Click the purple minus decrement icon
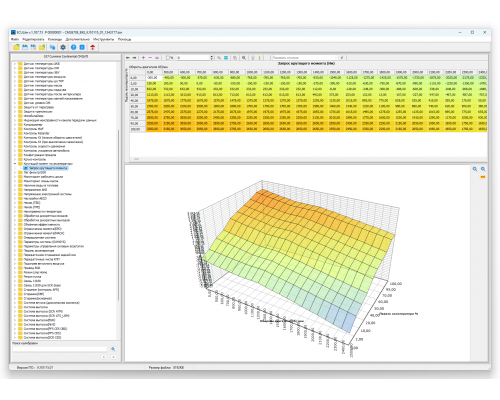 pyautogui.click(x=150, y=58)
